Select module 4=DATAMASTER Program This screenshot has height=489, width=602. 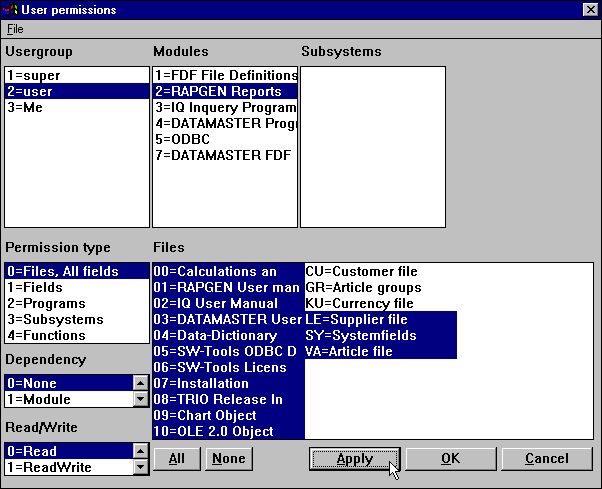pyautogui.click(x=225, y=123)
